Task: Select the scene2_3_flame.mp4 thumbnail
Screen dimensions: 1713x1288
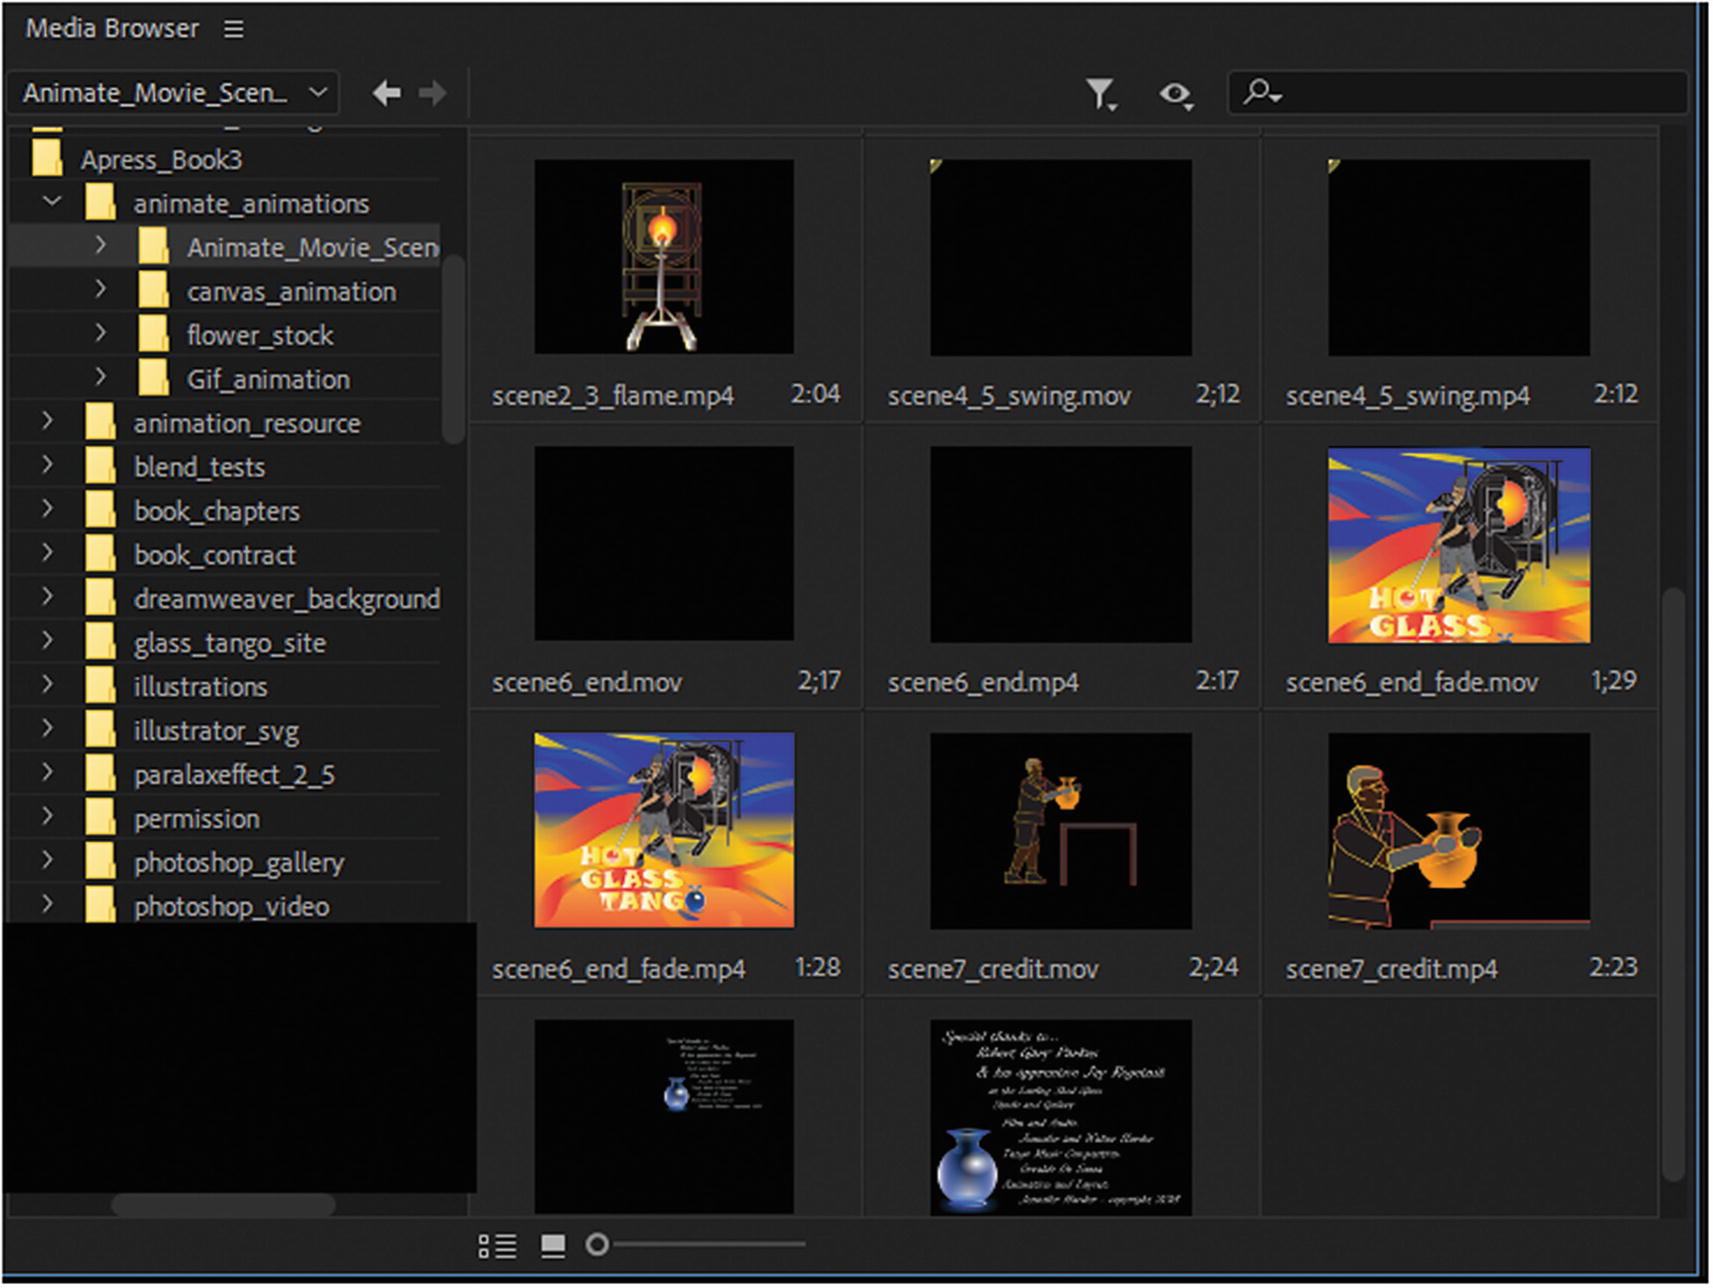Action: [x=663, y=257]
